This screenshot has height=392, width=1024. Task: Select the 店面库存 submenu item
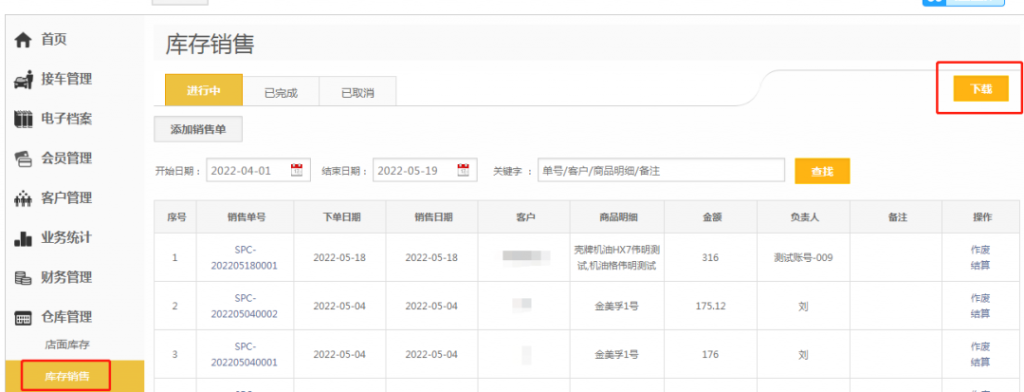67,345
